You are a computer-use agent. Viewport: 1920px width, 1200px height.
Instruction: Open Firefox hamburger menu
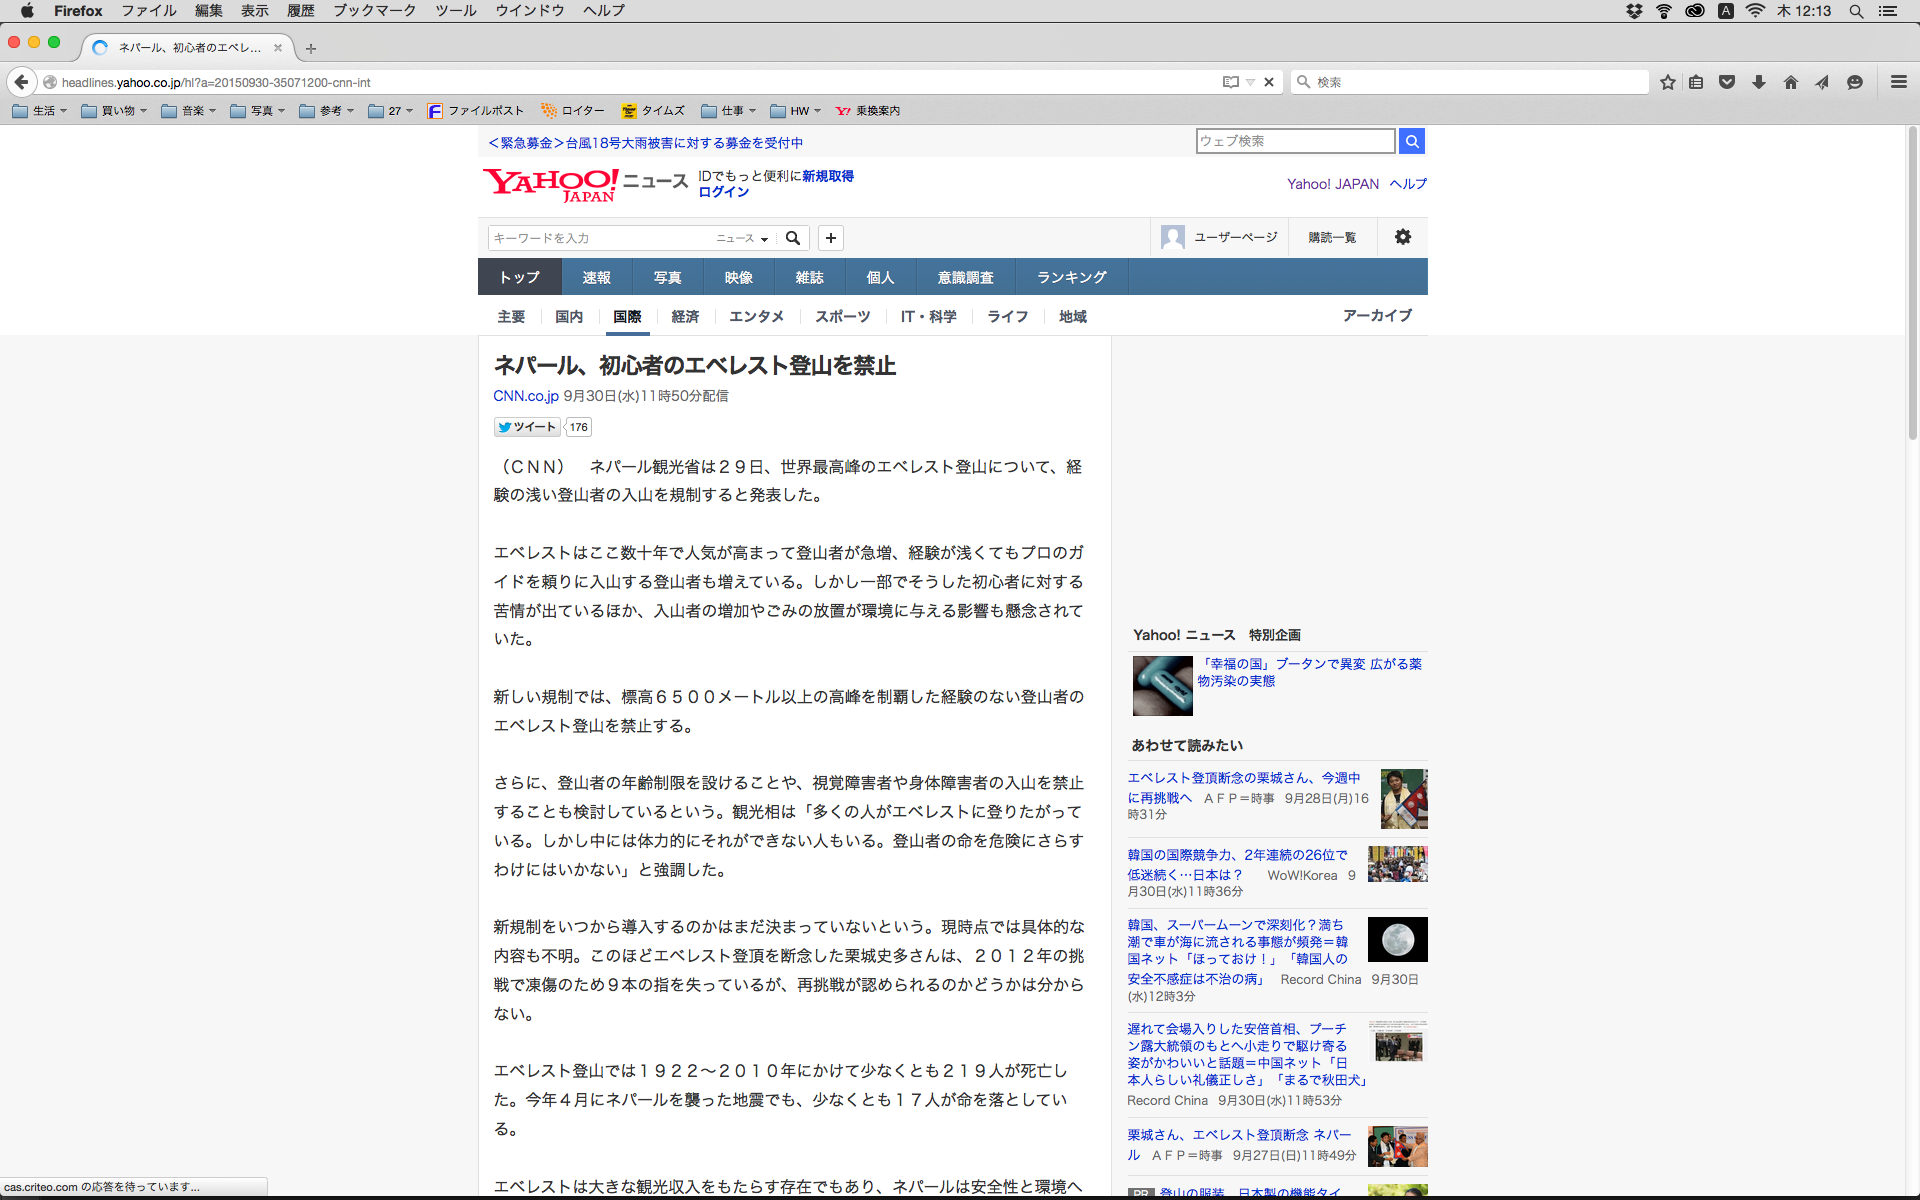pyautogui.click(x=1898, y=82)
